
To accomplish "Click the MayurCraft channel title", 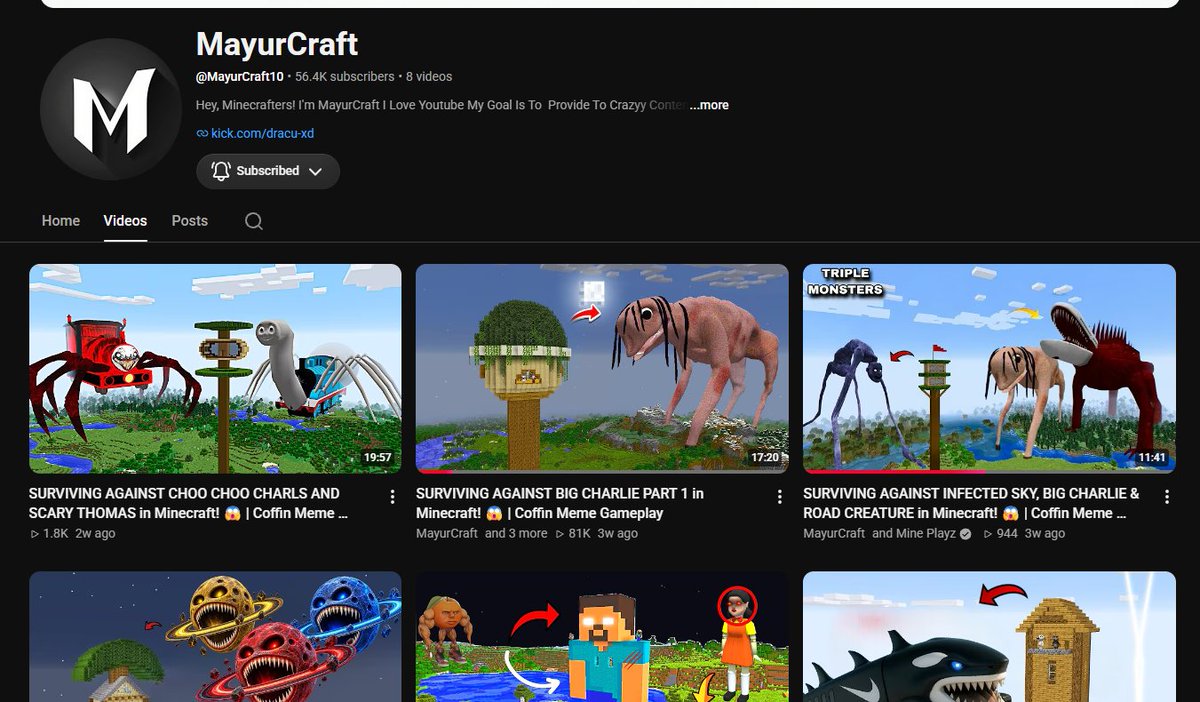I will (x=277, y=44).
